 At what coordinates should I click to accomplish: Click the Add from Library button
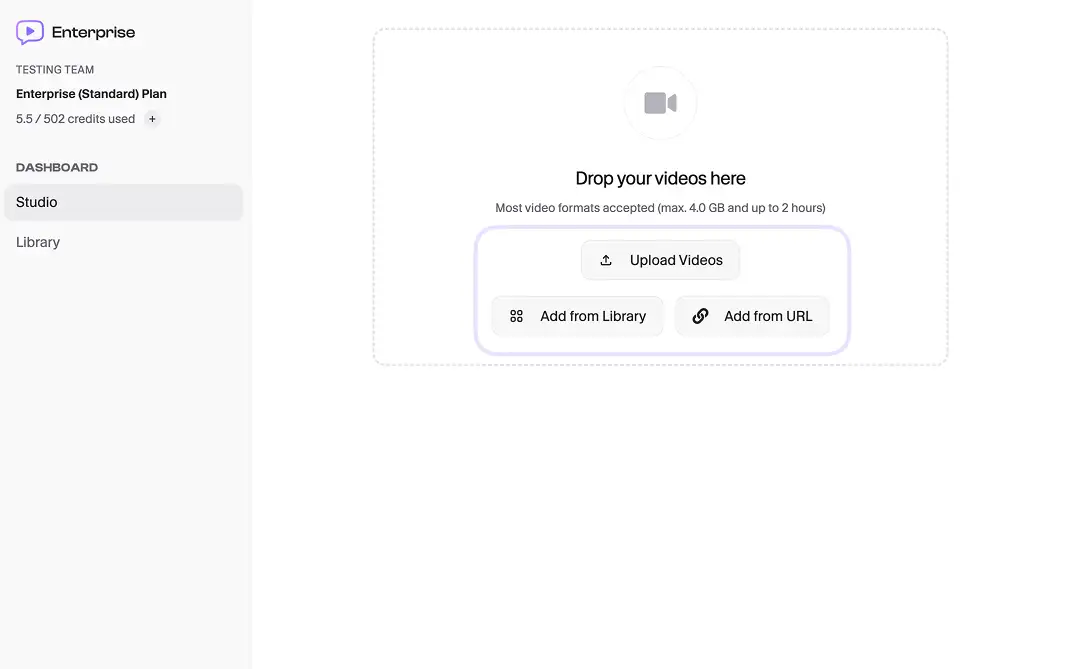(578, 315)
